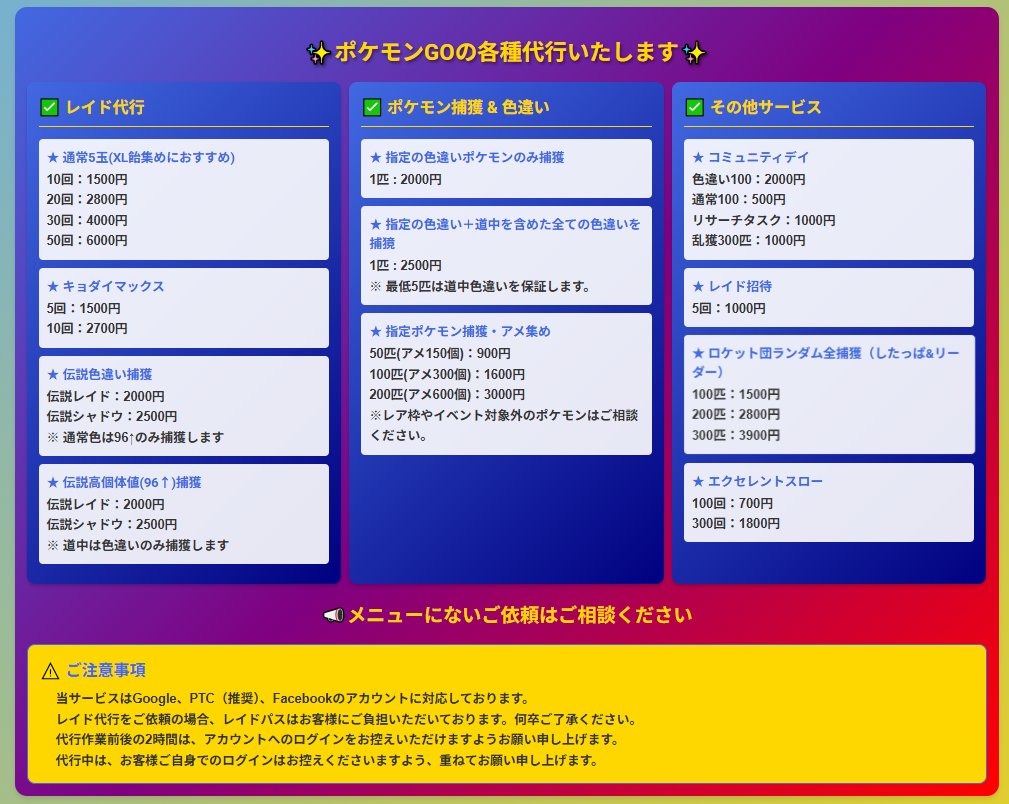Viewport: 1009px width, 804px height.
Task: Select the line 200匹(アメ600個)：3000円
Action: click(447, 394)
